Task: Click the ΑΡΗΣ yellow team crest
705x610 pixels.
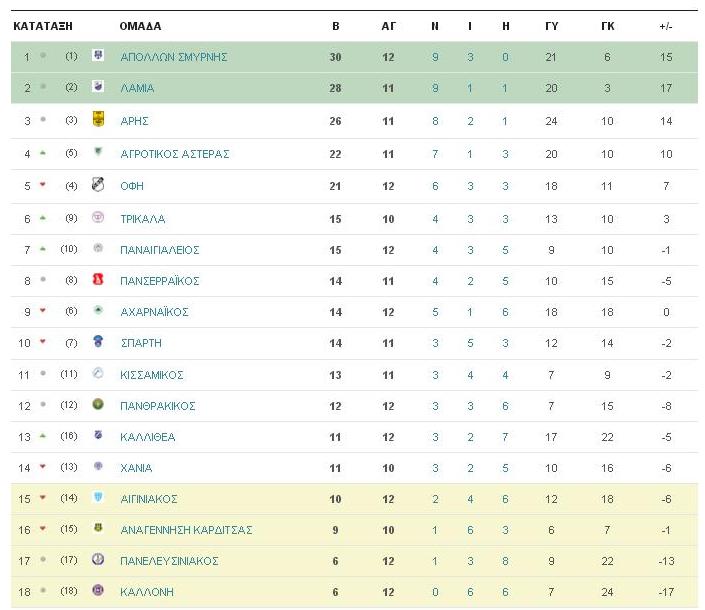Action: (x=98, y=119)
